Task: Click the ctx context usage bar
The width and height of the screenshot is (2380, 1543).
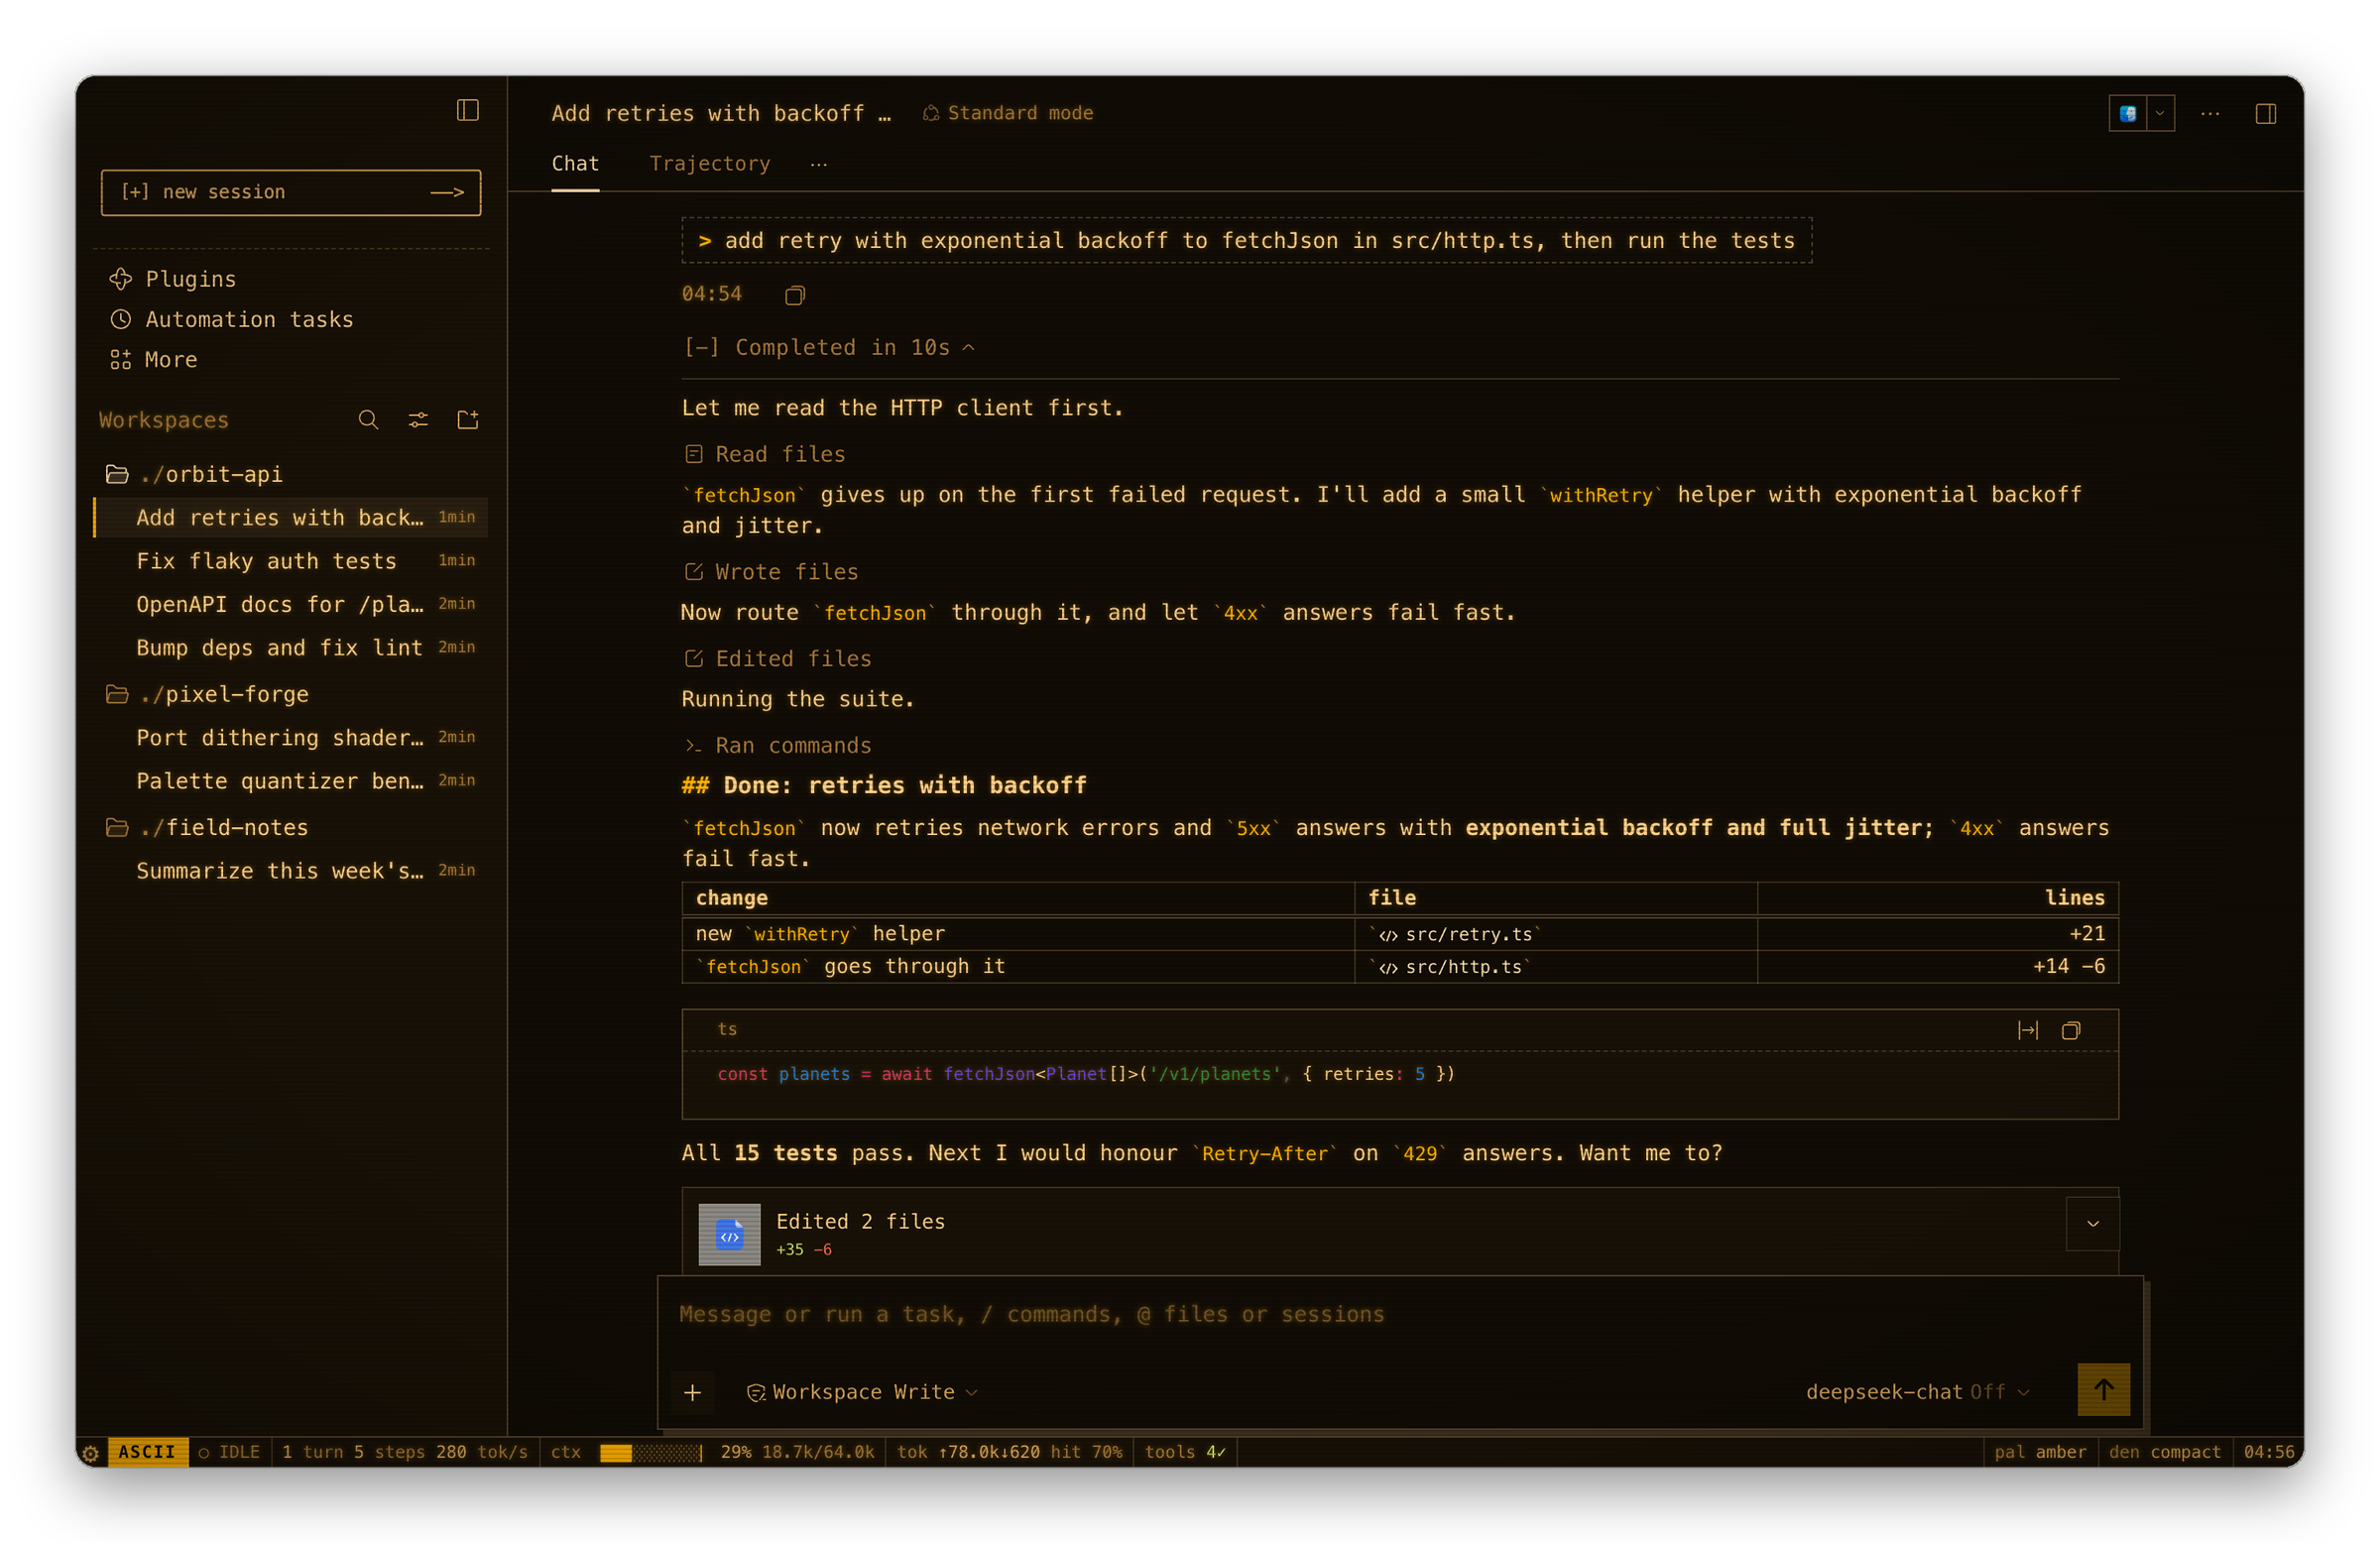Action: click(650, 1453)
